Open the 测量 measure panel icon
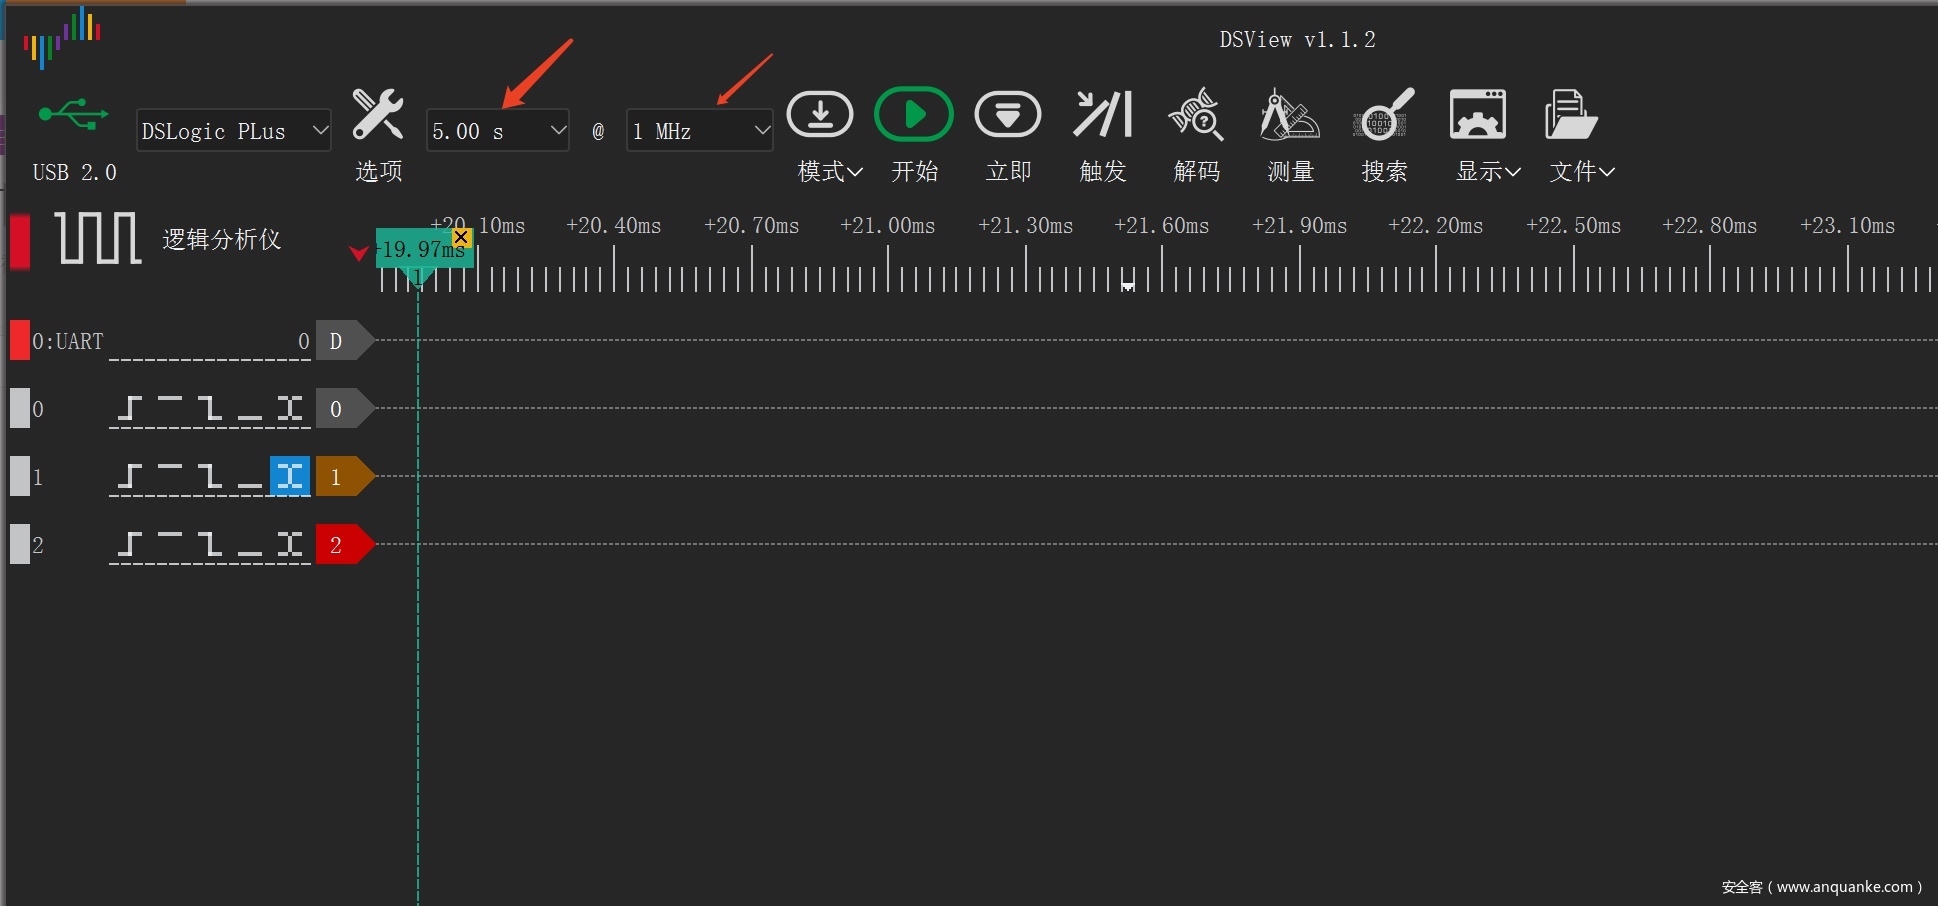1938x906 pixels. 1289,115
